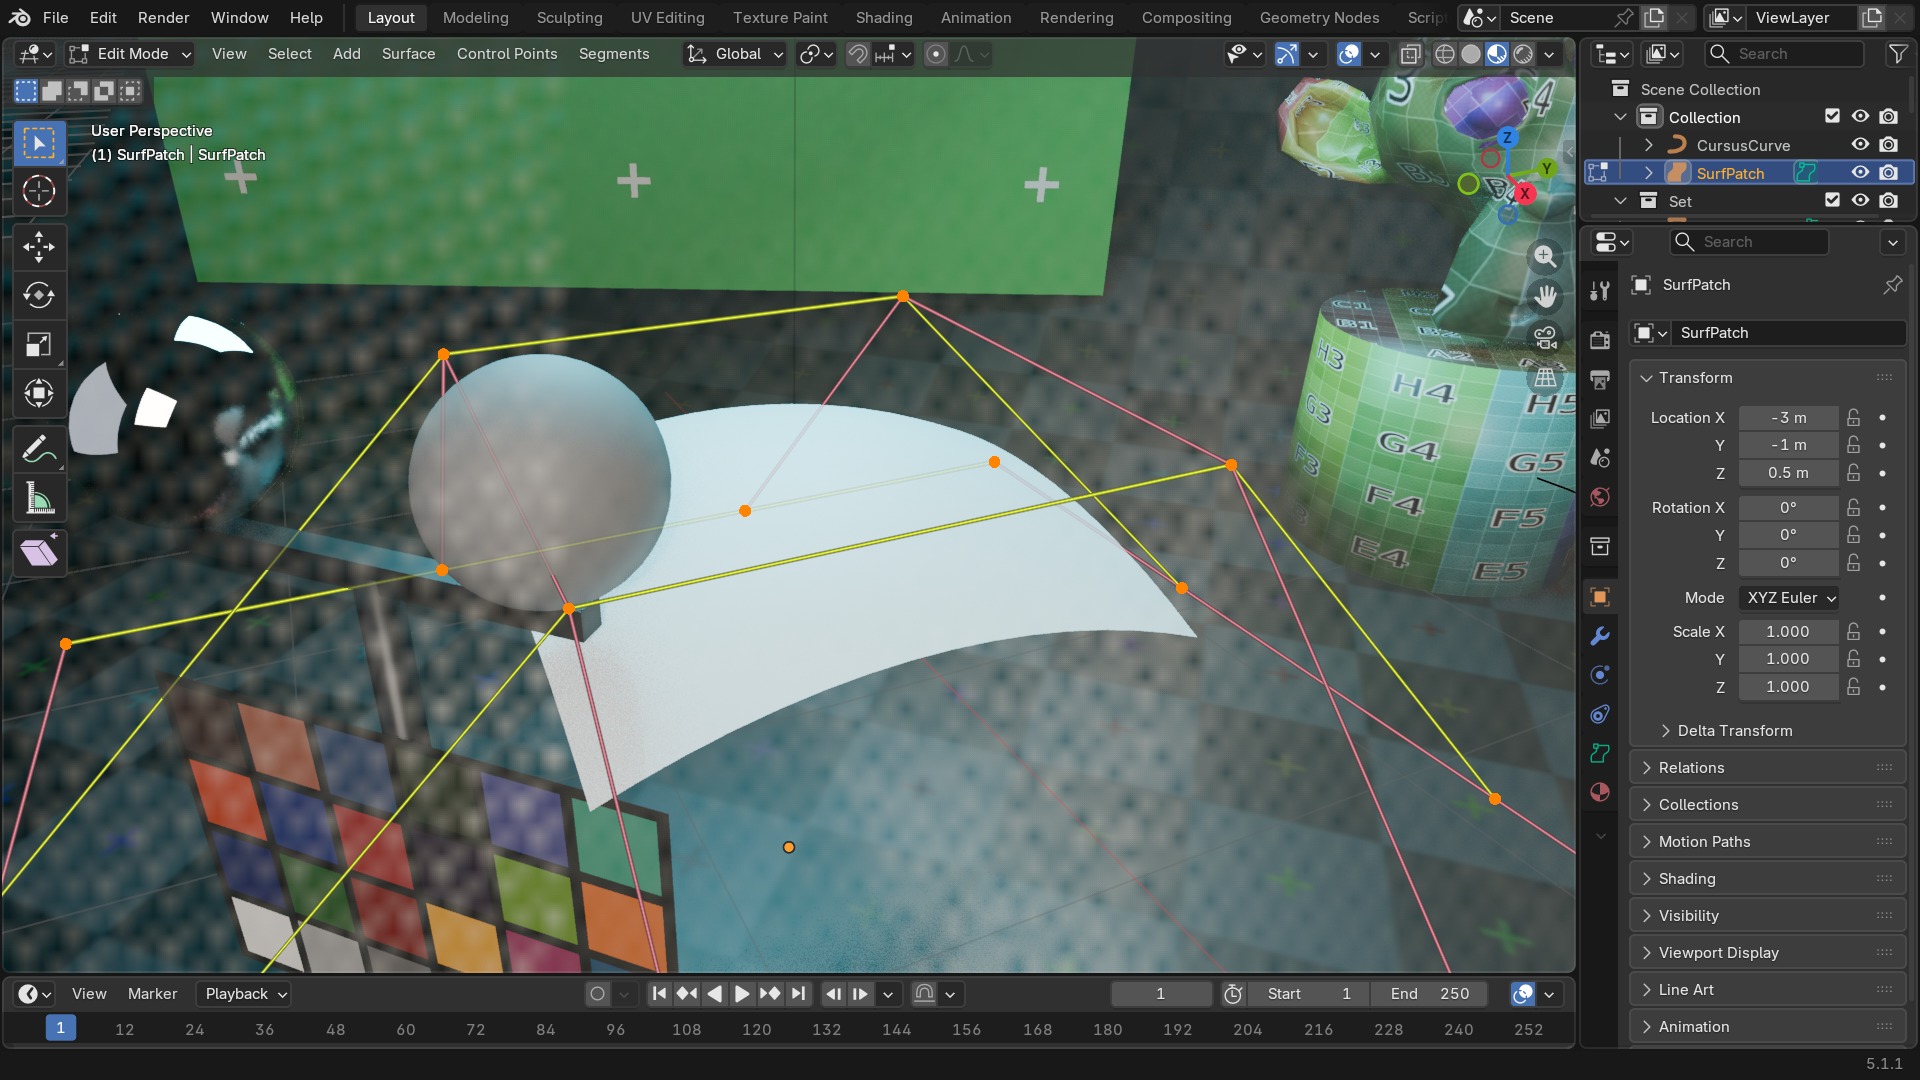The height and width of the screenshot is (1080, 1920).
Task: Activate the Rotate tool
Action: tap(39, 295)
